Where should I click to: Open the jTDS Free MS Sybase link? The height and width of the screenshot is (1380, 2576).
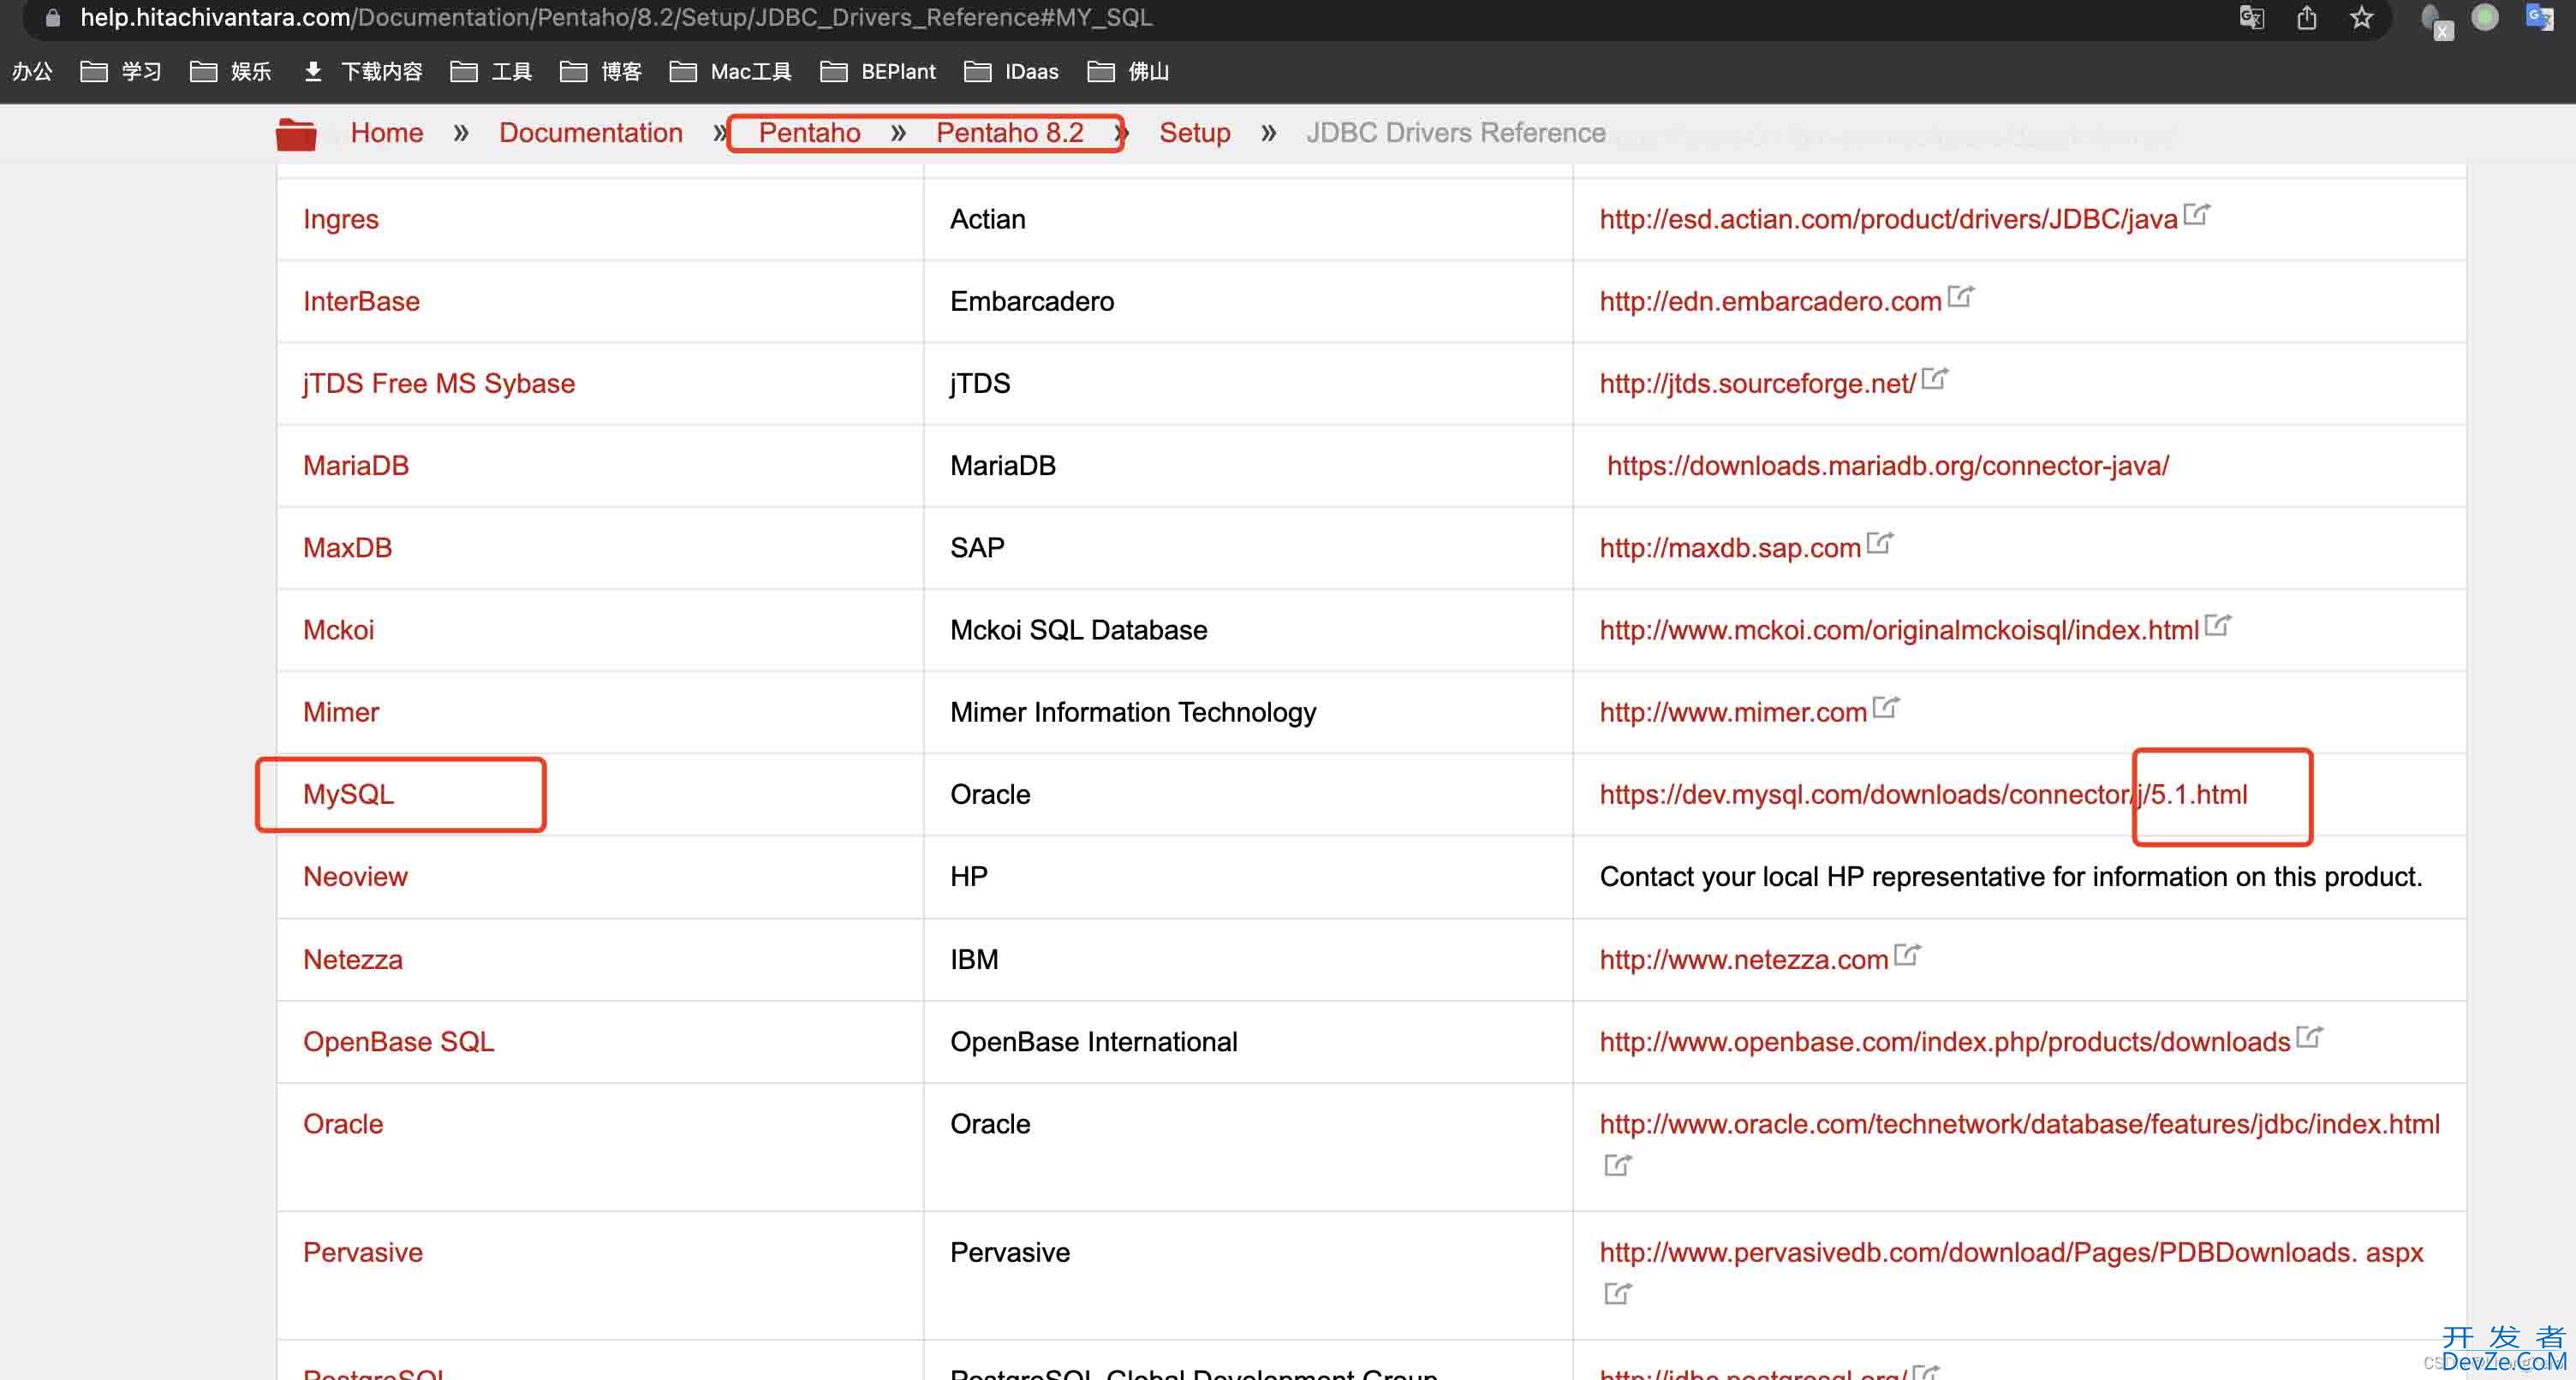[x=439, y=384]
